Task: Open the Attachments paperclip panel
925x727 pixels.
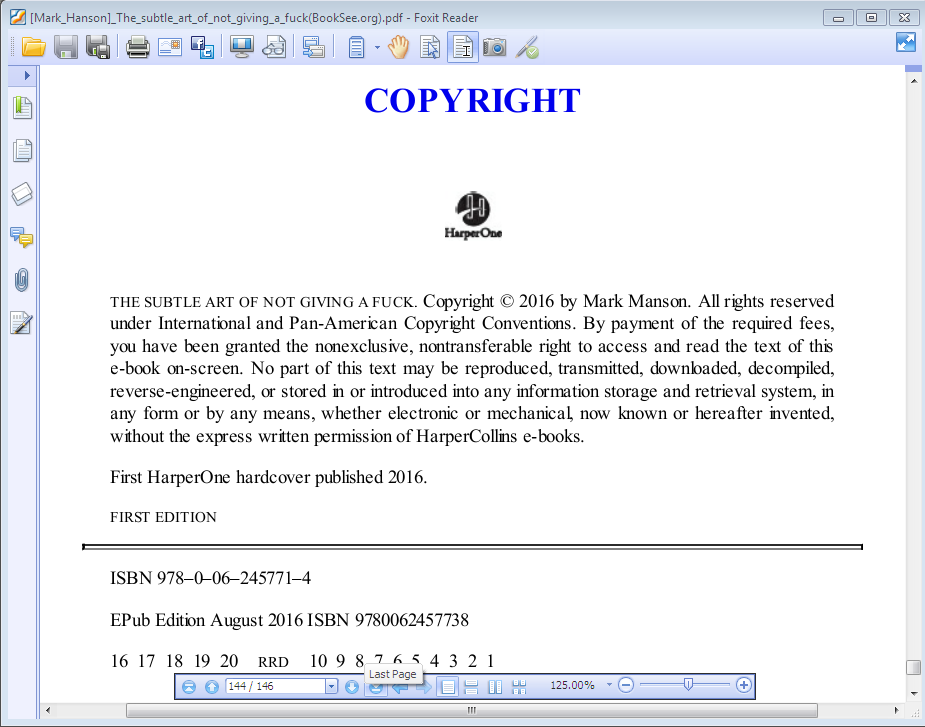Action: coord(21,280)
